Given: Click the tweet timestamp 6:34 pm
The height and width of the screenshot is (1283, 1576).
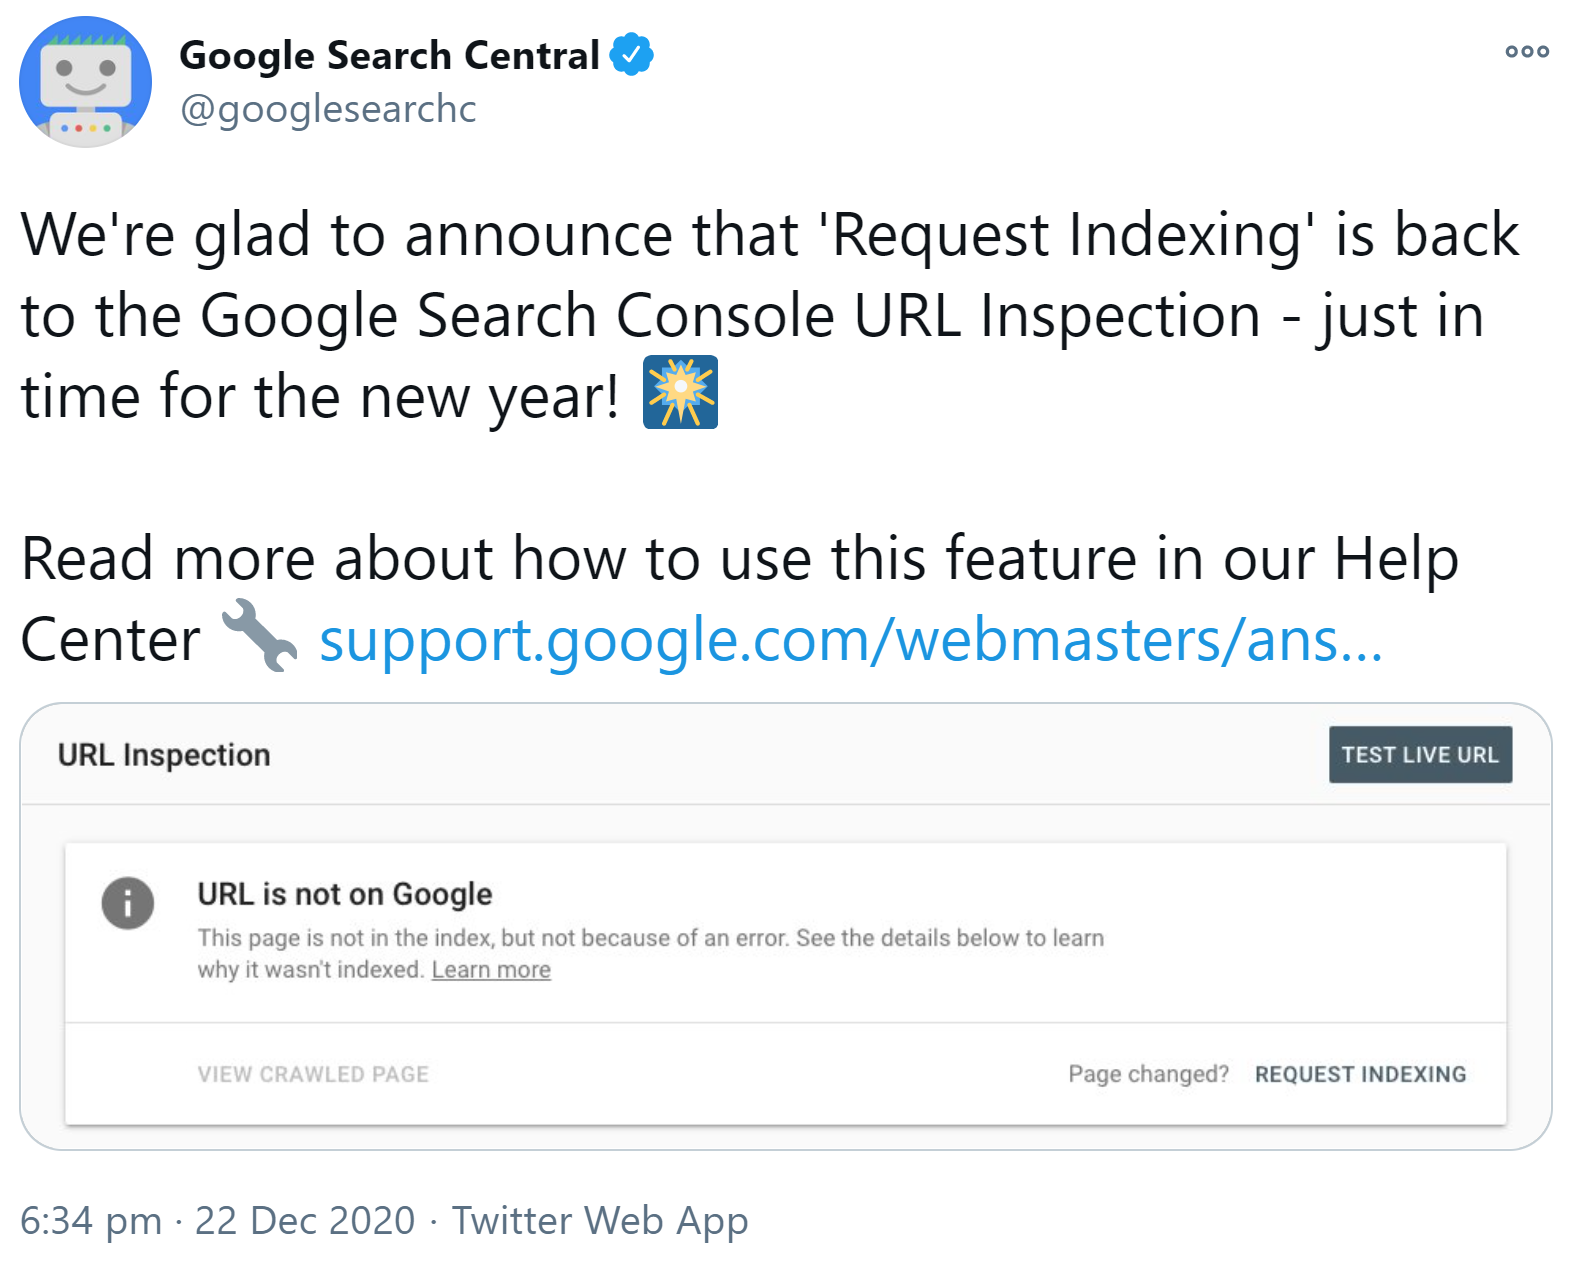Looking at the screenshot, I should [88, 1220].
